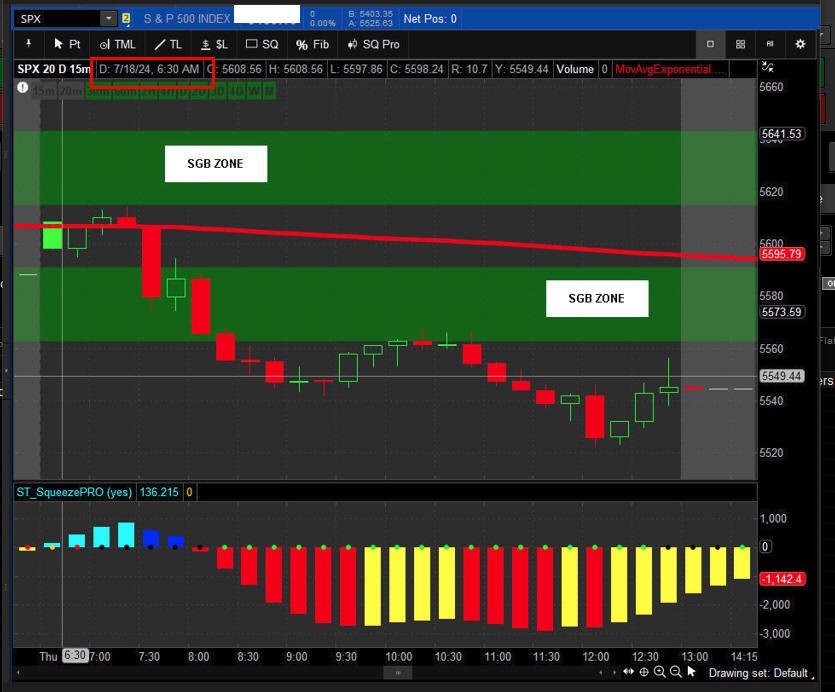Open the SPX symbol dropdown arrow
835x692 pixels.
[x=107, y=18]
